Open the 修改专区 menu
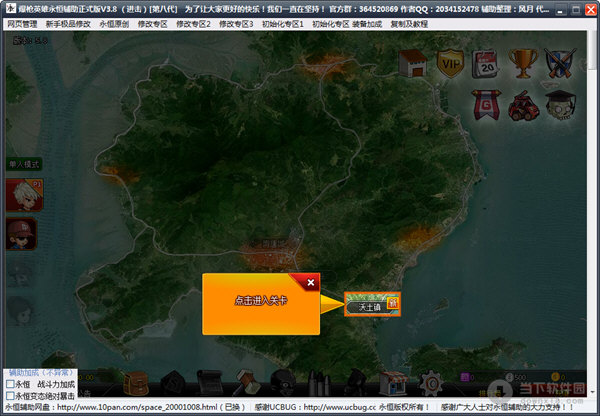600x416 pixels. coord(153,24)
